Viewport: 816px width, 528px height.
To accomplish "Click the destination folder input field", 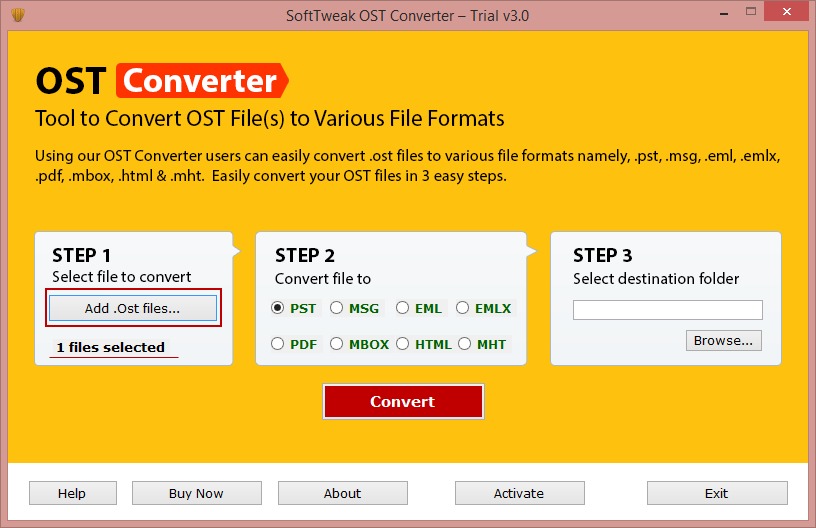I will pos(668,310).
